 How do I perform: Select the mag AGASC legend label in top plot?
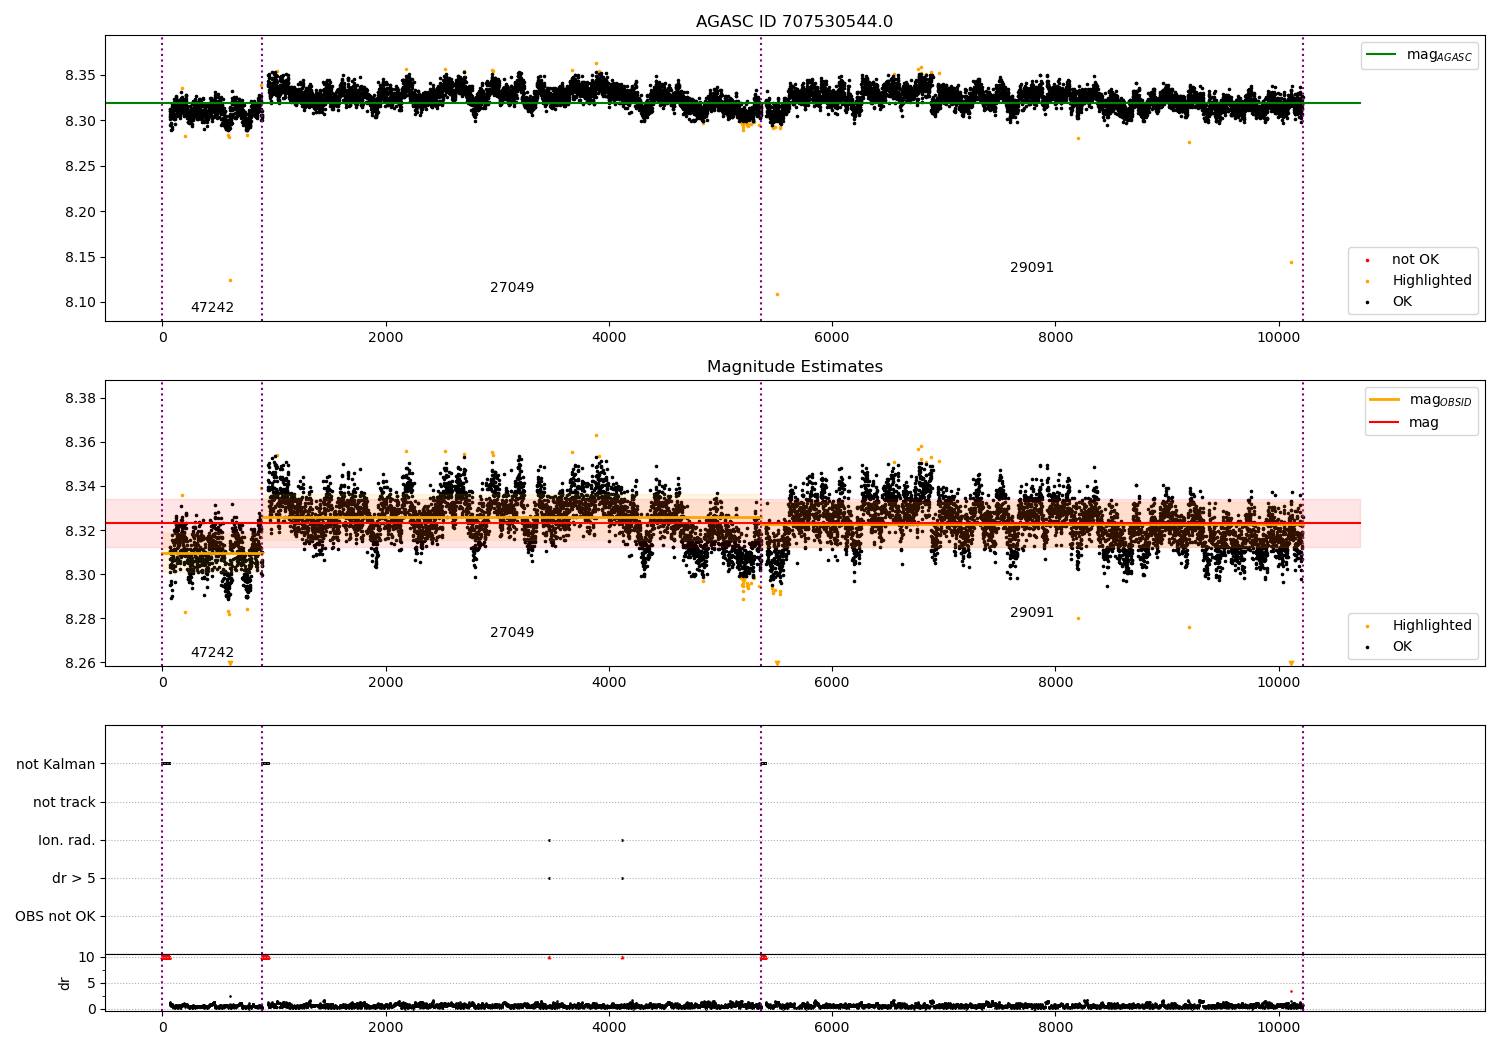click(x=1439, y=55)
